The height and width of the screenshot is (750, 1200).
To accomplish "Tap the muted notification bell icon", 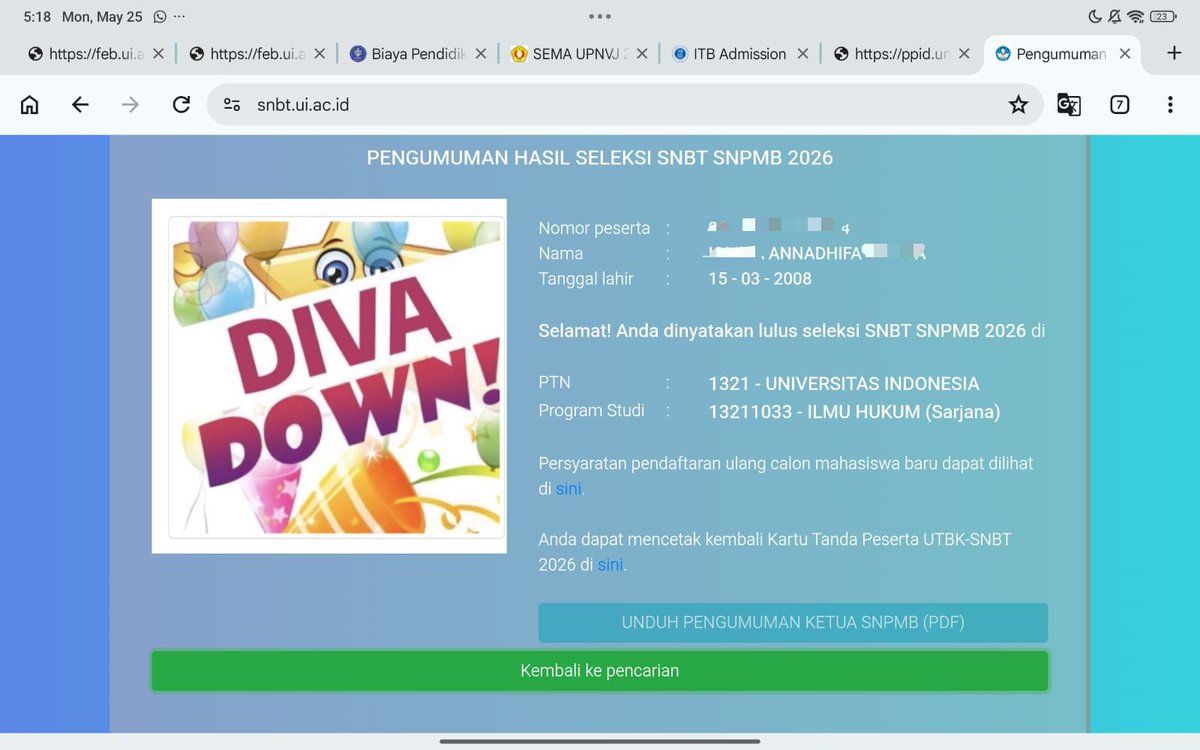I will pyautogui.click(x=1114, y=17).
